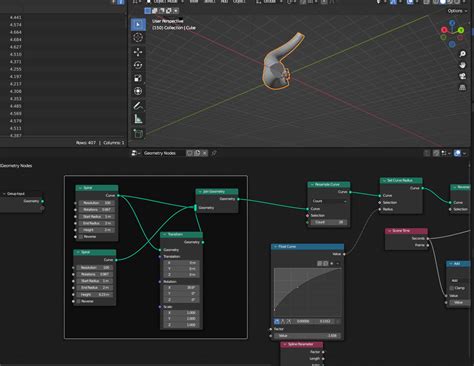Click the viewport zoom magnifier icon

[x=462, y=54]
